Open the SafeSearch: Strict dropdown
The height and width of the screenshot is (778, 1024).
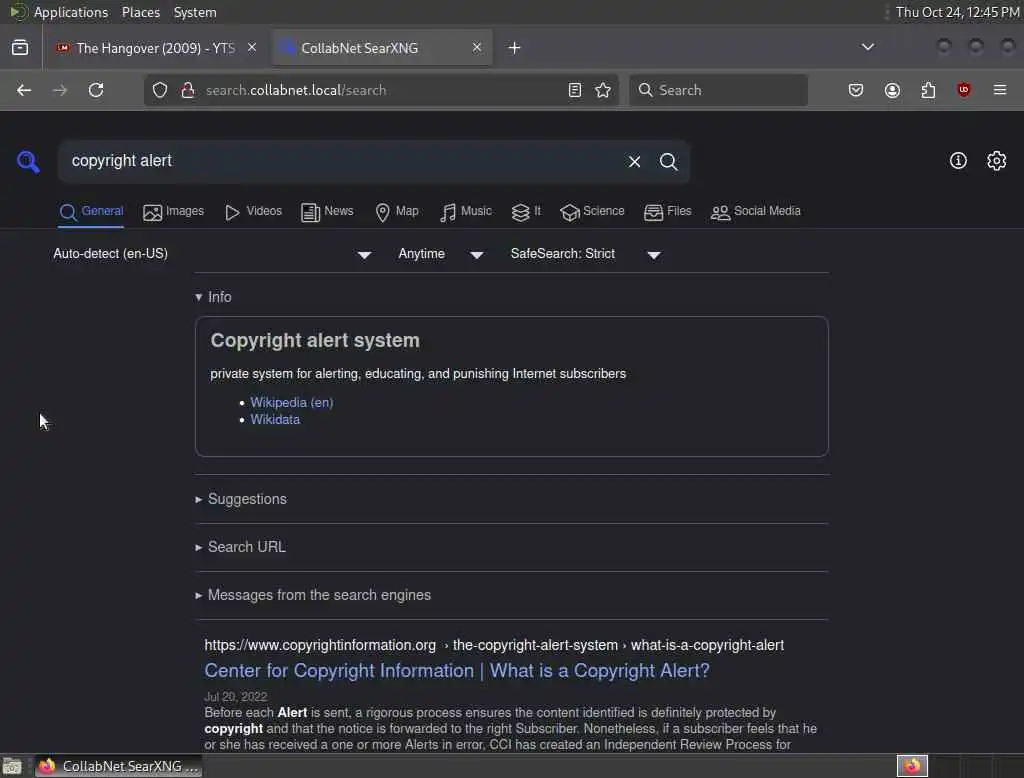pyautogui.click(x=586, y=254)
